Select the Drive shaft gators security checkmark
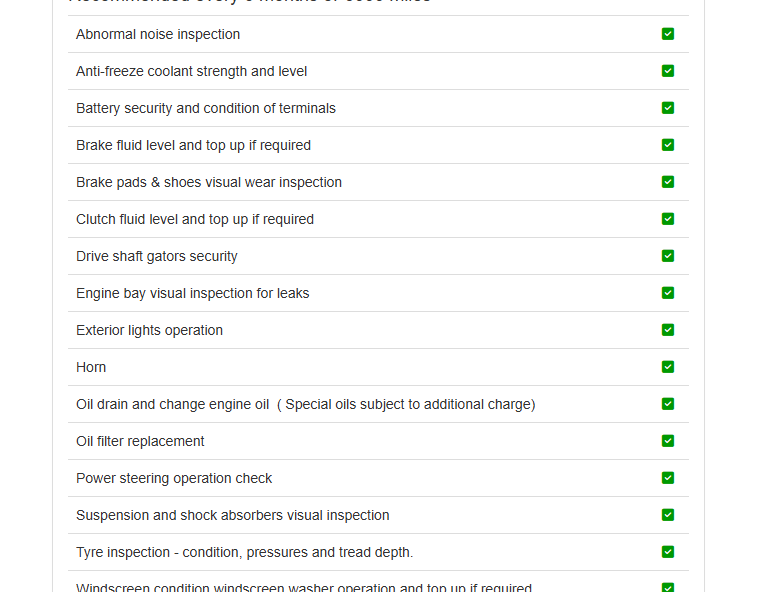 [x=668, y=256]
